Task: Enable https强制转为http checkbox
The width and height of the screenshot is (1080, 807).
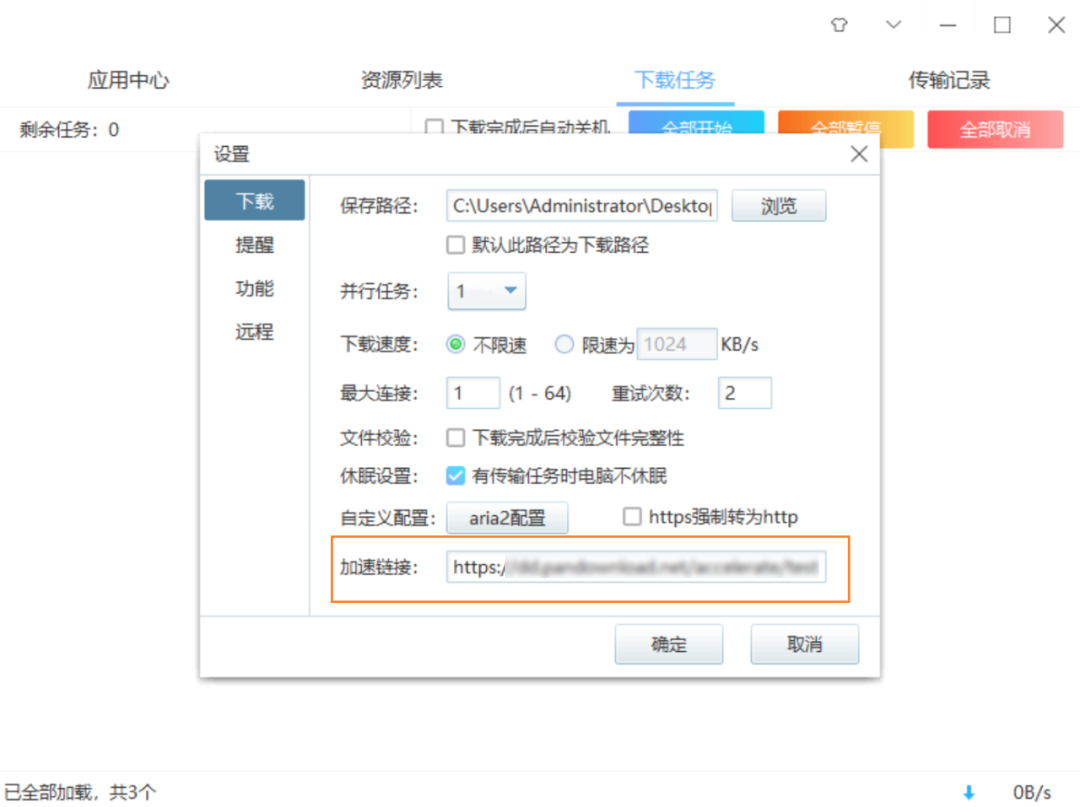Action: [x=632, y=516]
